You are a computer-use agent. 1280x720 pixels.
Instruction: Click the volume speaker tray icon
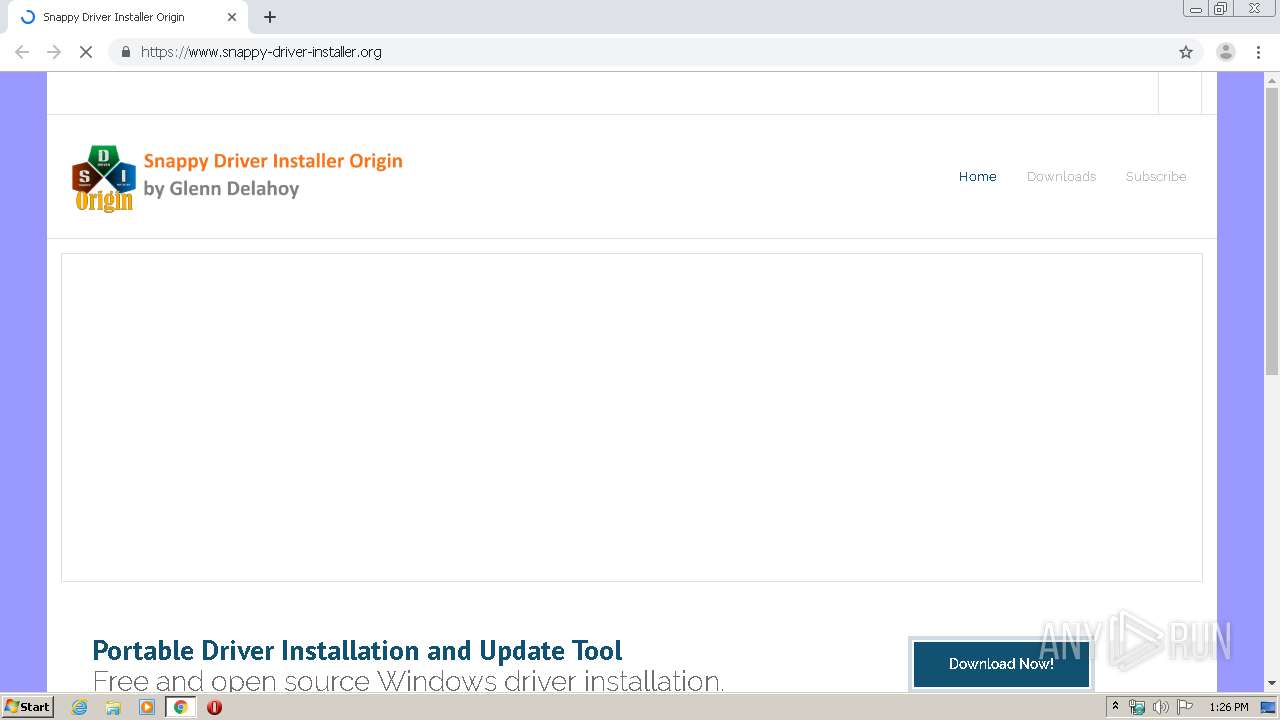(1160, 707)
